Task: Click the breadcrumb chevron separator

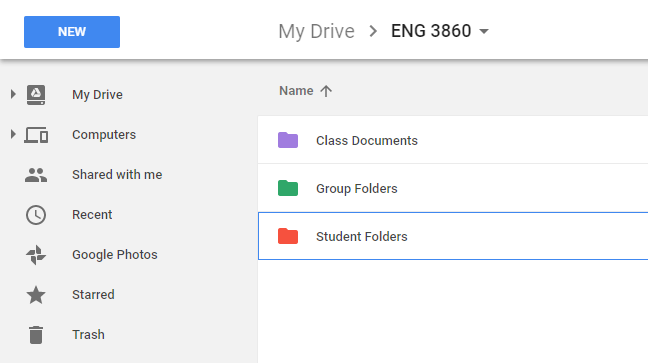Action: click(373, 31)
